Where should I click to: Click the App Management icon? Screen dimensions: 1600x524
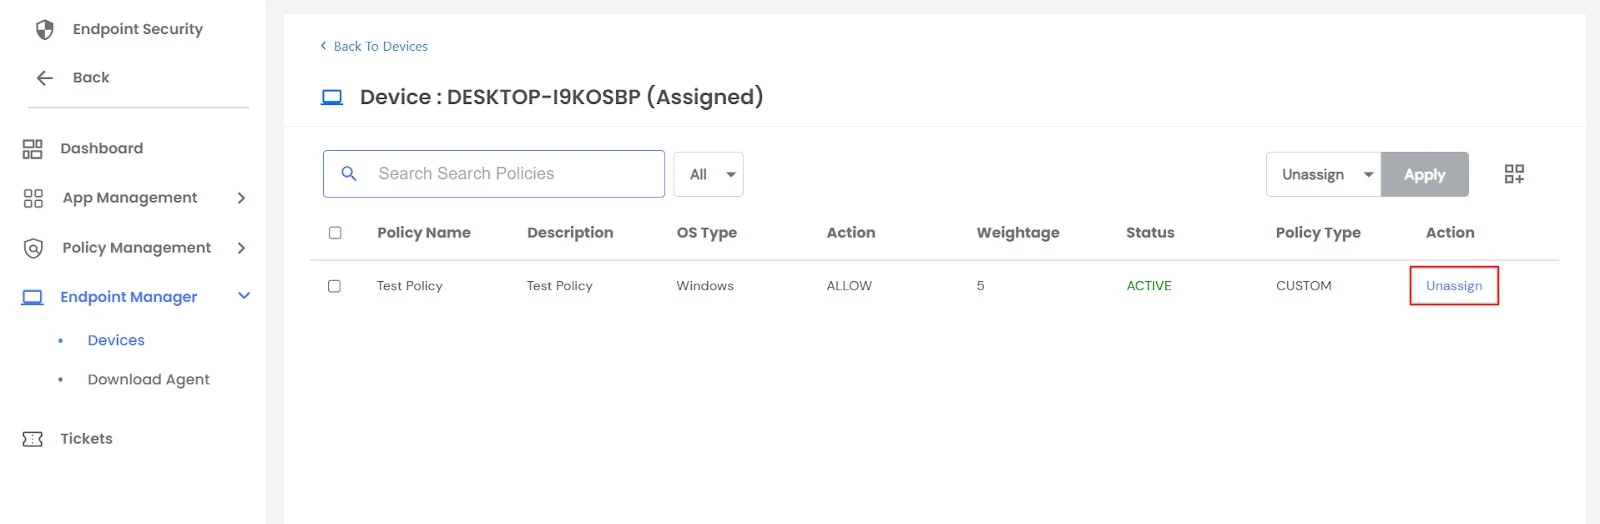(33, 198)
